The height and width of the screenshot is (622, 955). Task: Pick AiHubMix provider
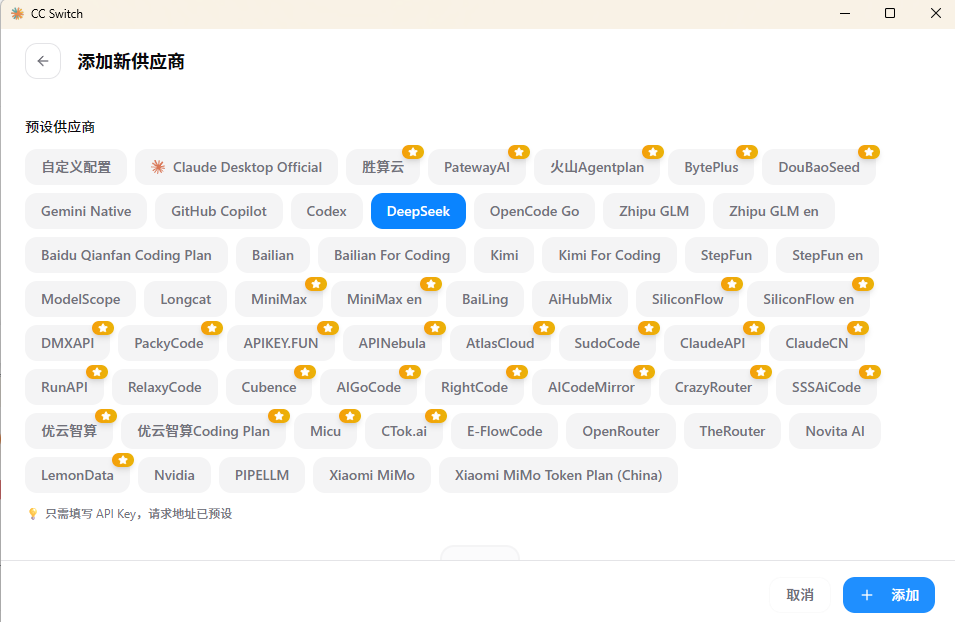point(580,299)
